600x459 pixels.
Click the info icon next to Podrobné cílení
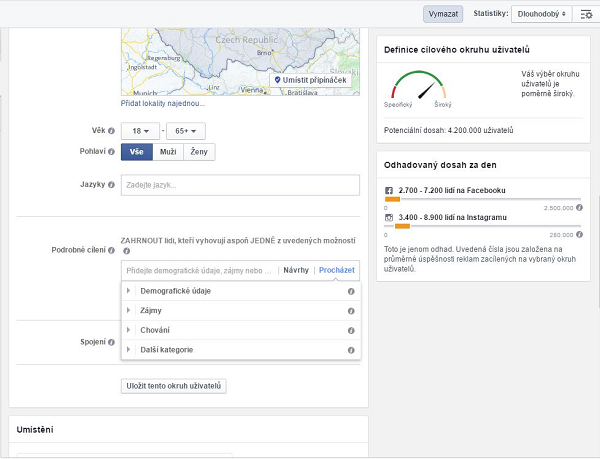(x=111, y=250)
